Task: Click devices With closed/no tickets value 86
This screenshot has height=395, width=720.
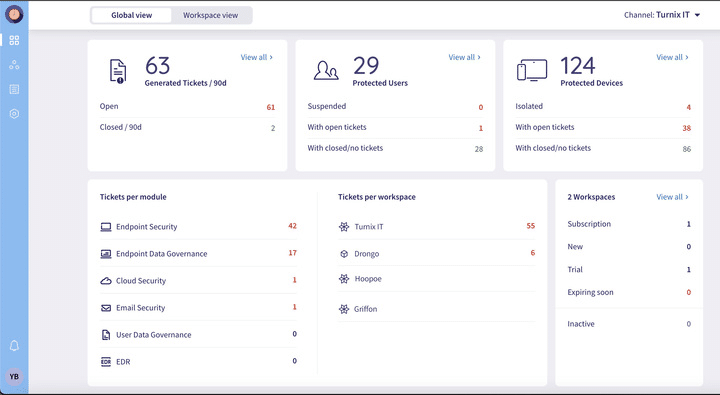Action: 686,149
